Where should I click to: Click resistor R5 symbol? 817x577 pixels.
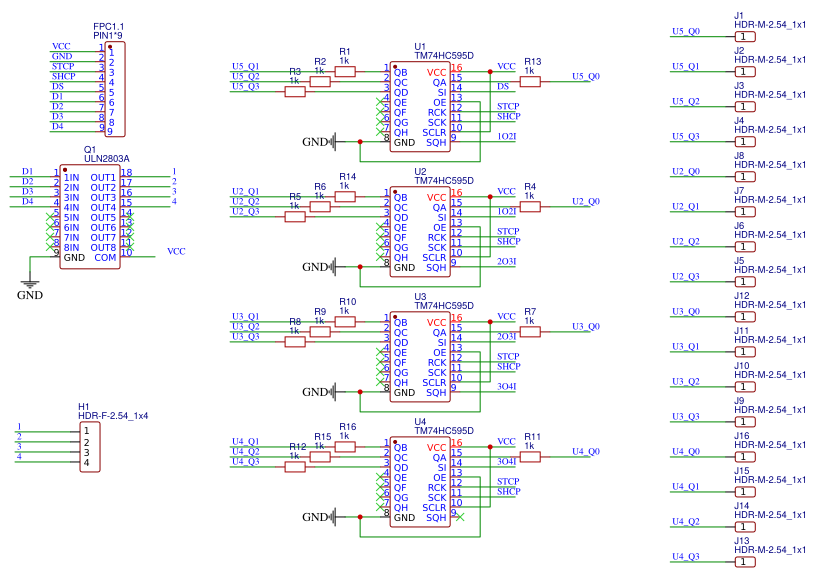pos(295,217)
